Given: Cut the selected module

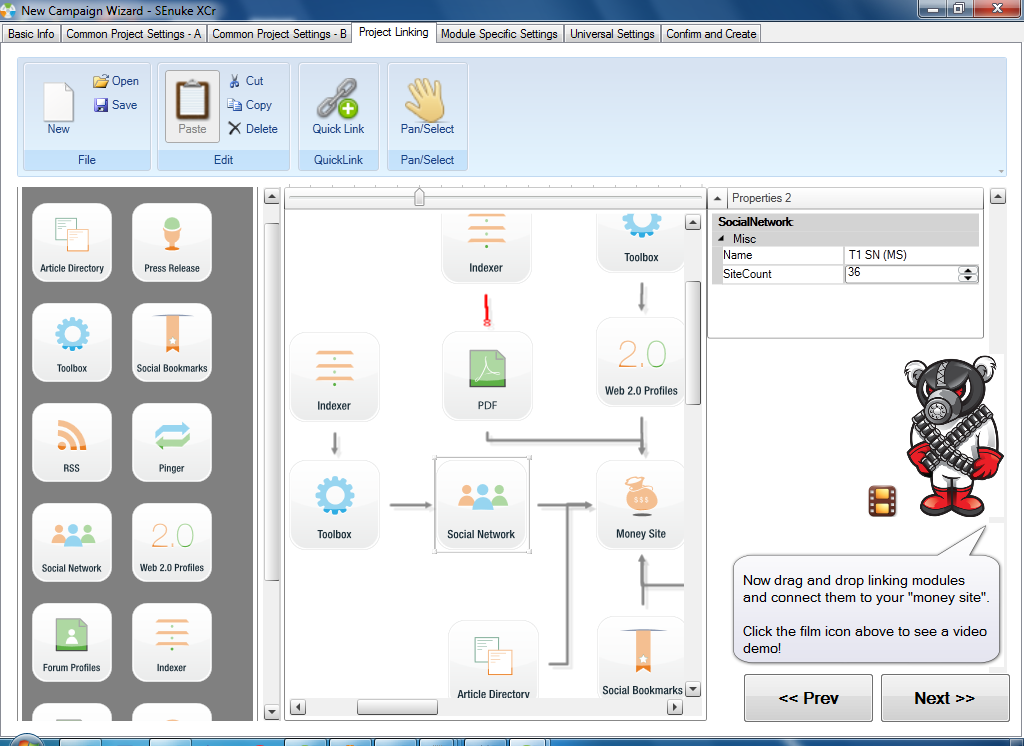Looking at the screenshot, I should pyautogui.click(x=246, y=81).
